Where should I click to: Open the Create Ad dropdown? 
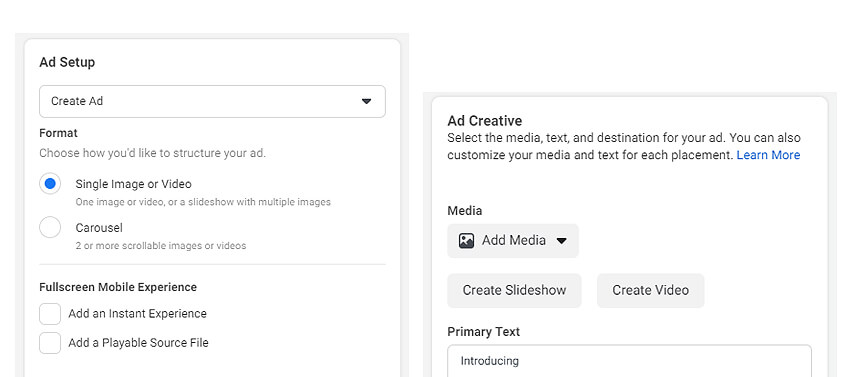[x=212, y=101]
